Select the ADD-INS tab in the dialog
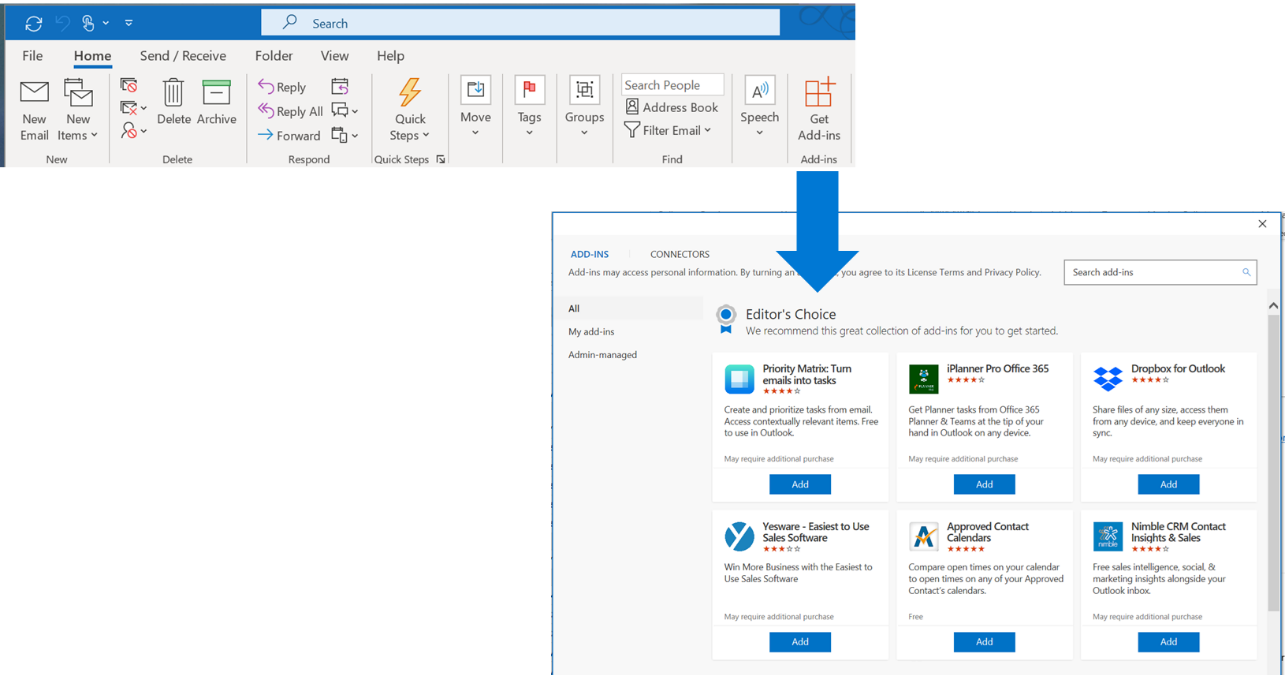Image resolution: width=1285 pixels, height=675 pixels. pos(589,254)
